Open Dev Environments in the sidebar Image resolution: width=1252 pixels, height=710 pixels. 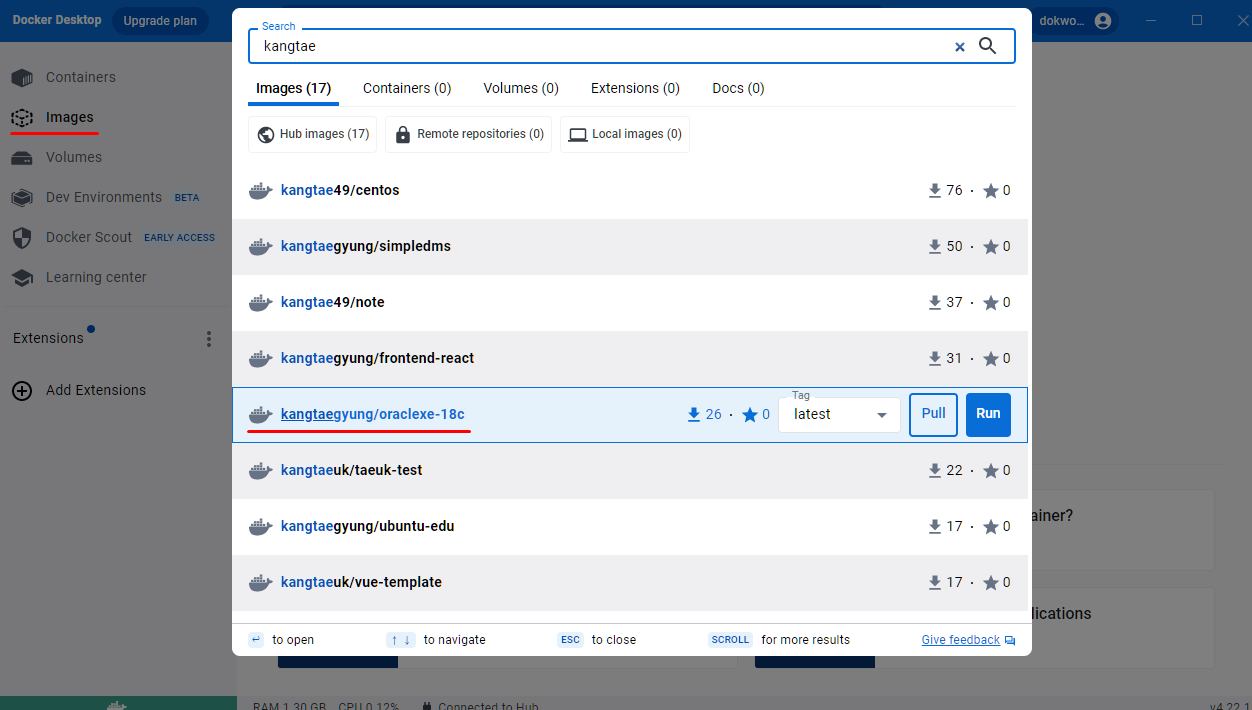point(104,197)
